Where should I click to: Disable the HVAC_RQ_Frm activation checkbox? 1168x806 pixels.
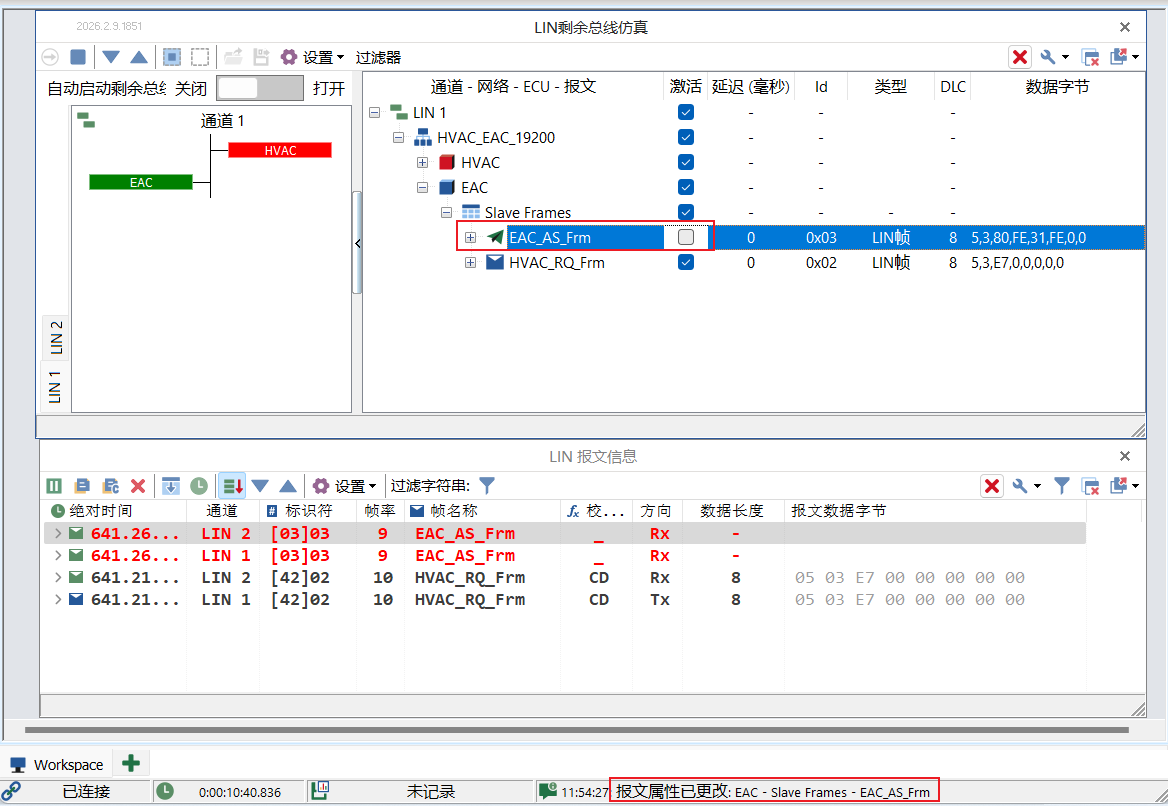click(x=686, y=262)
